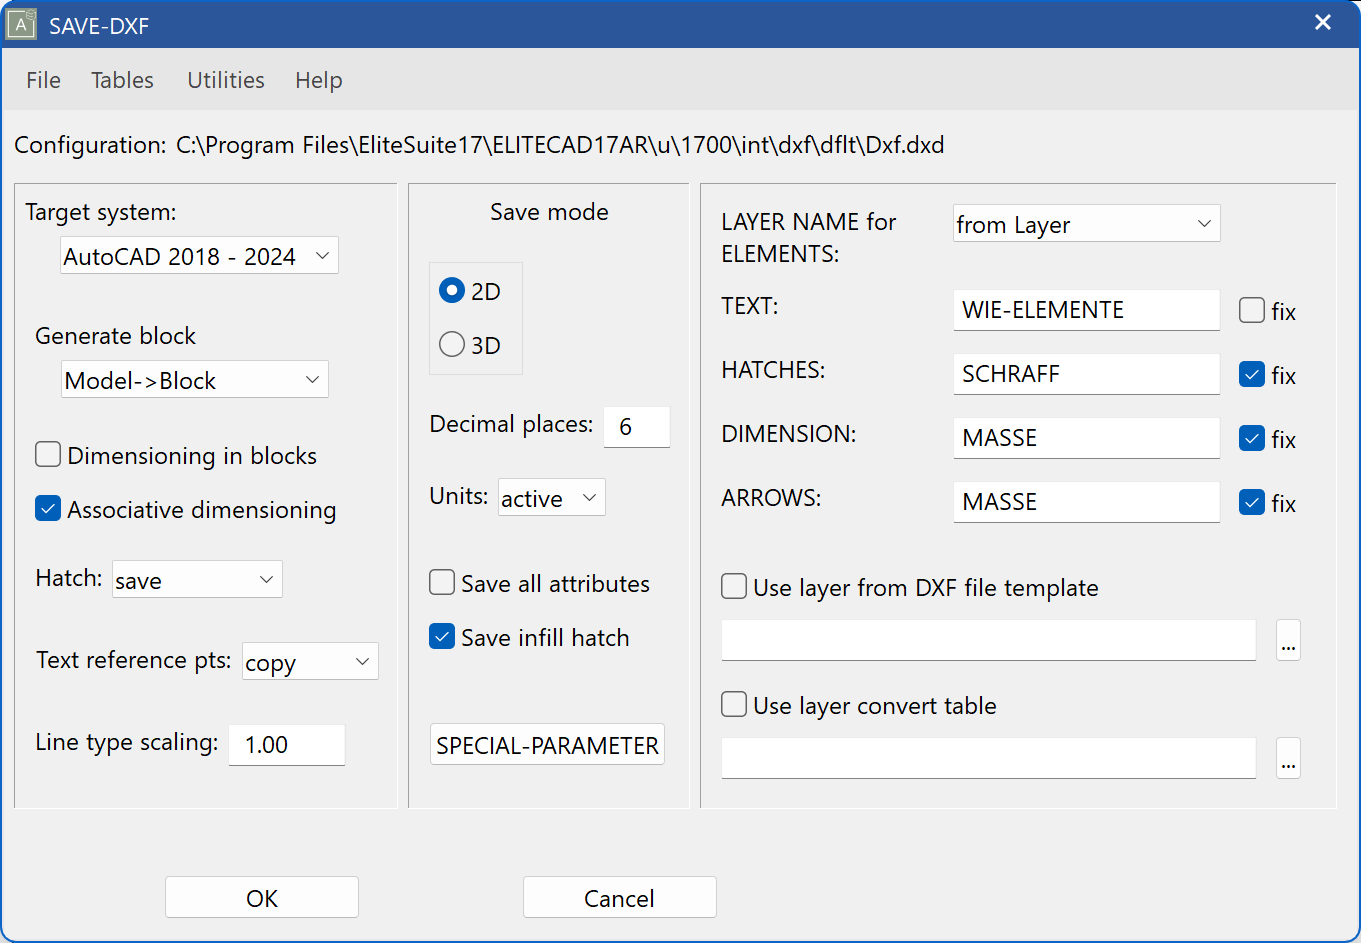Open the Utilities menu
The height and width of the screenshot is (943, 1361).
click(225, 80)
